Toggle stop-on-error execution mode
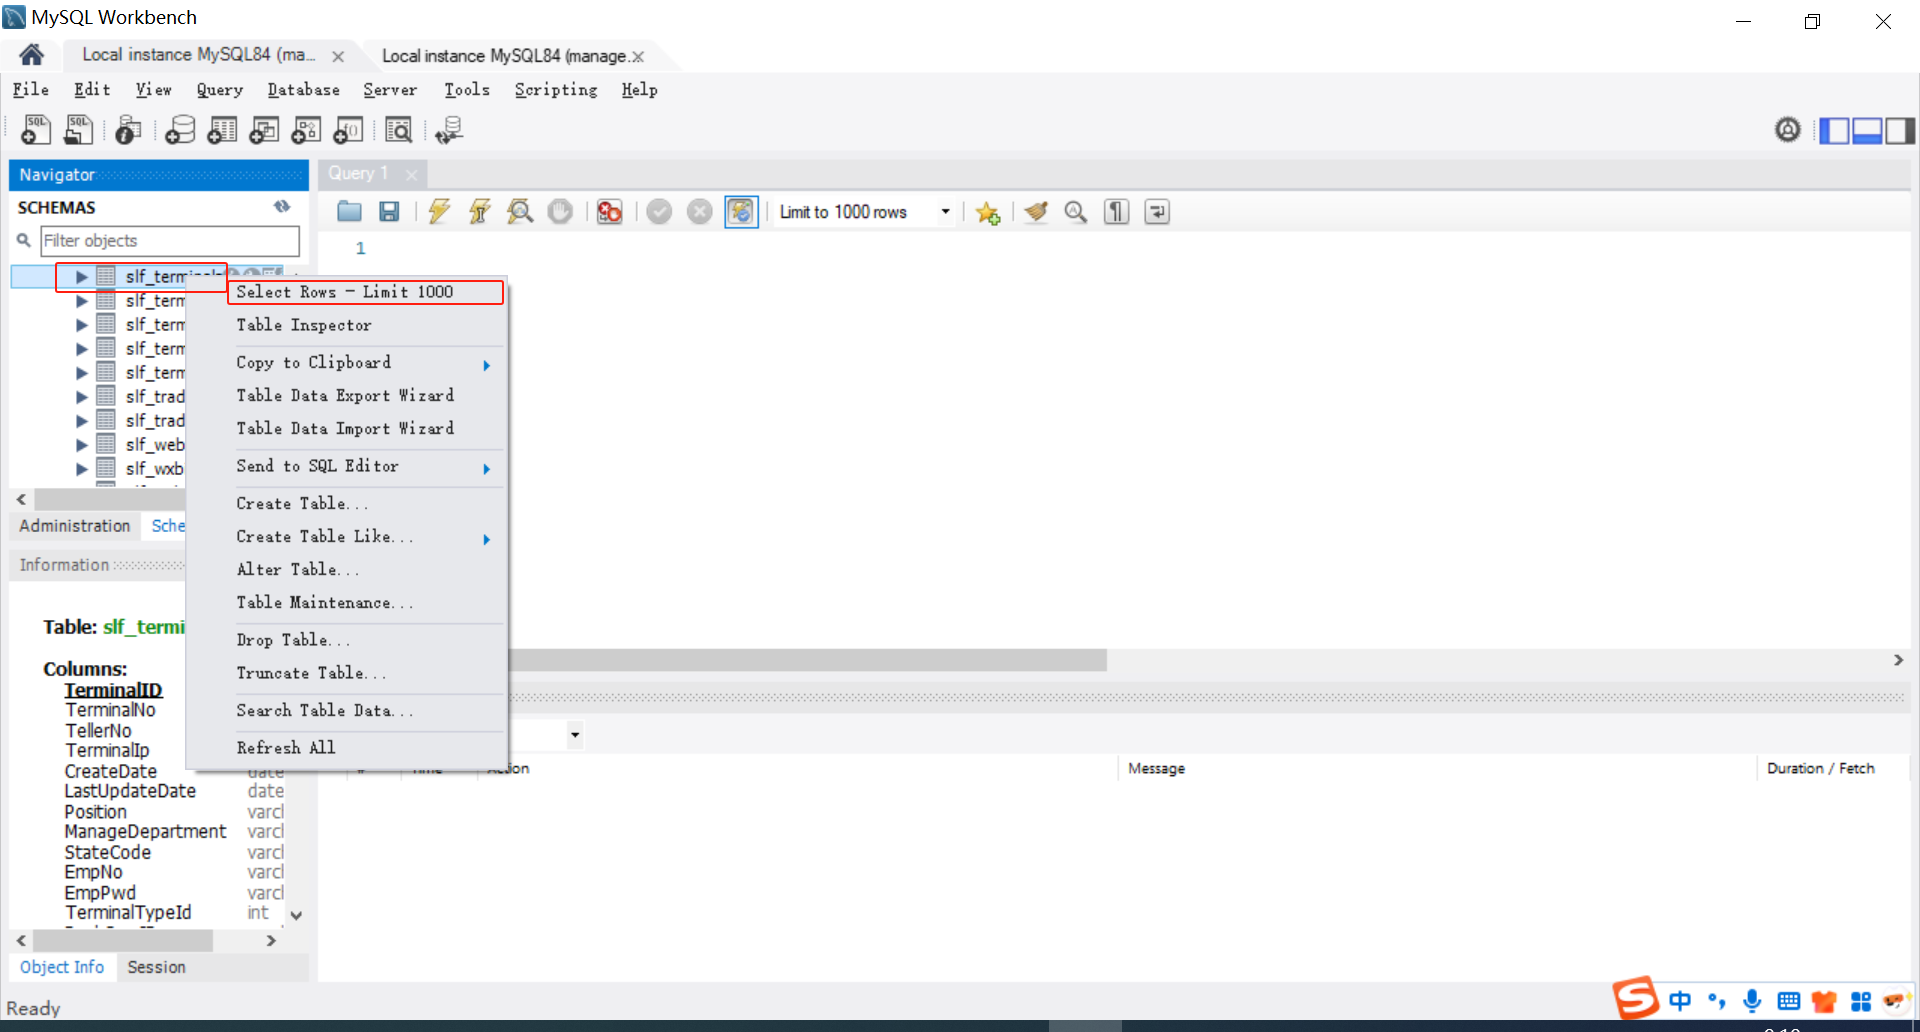This screenshot has width=1920, height=1032. tap(609, 212)
